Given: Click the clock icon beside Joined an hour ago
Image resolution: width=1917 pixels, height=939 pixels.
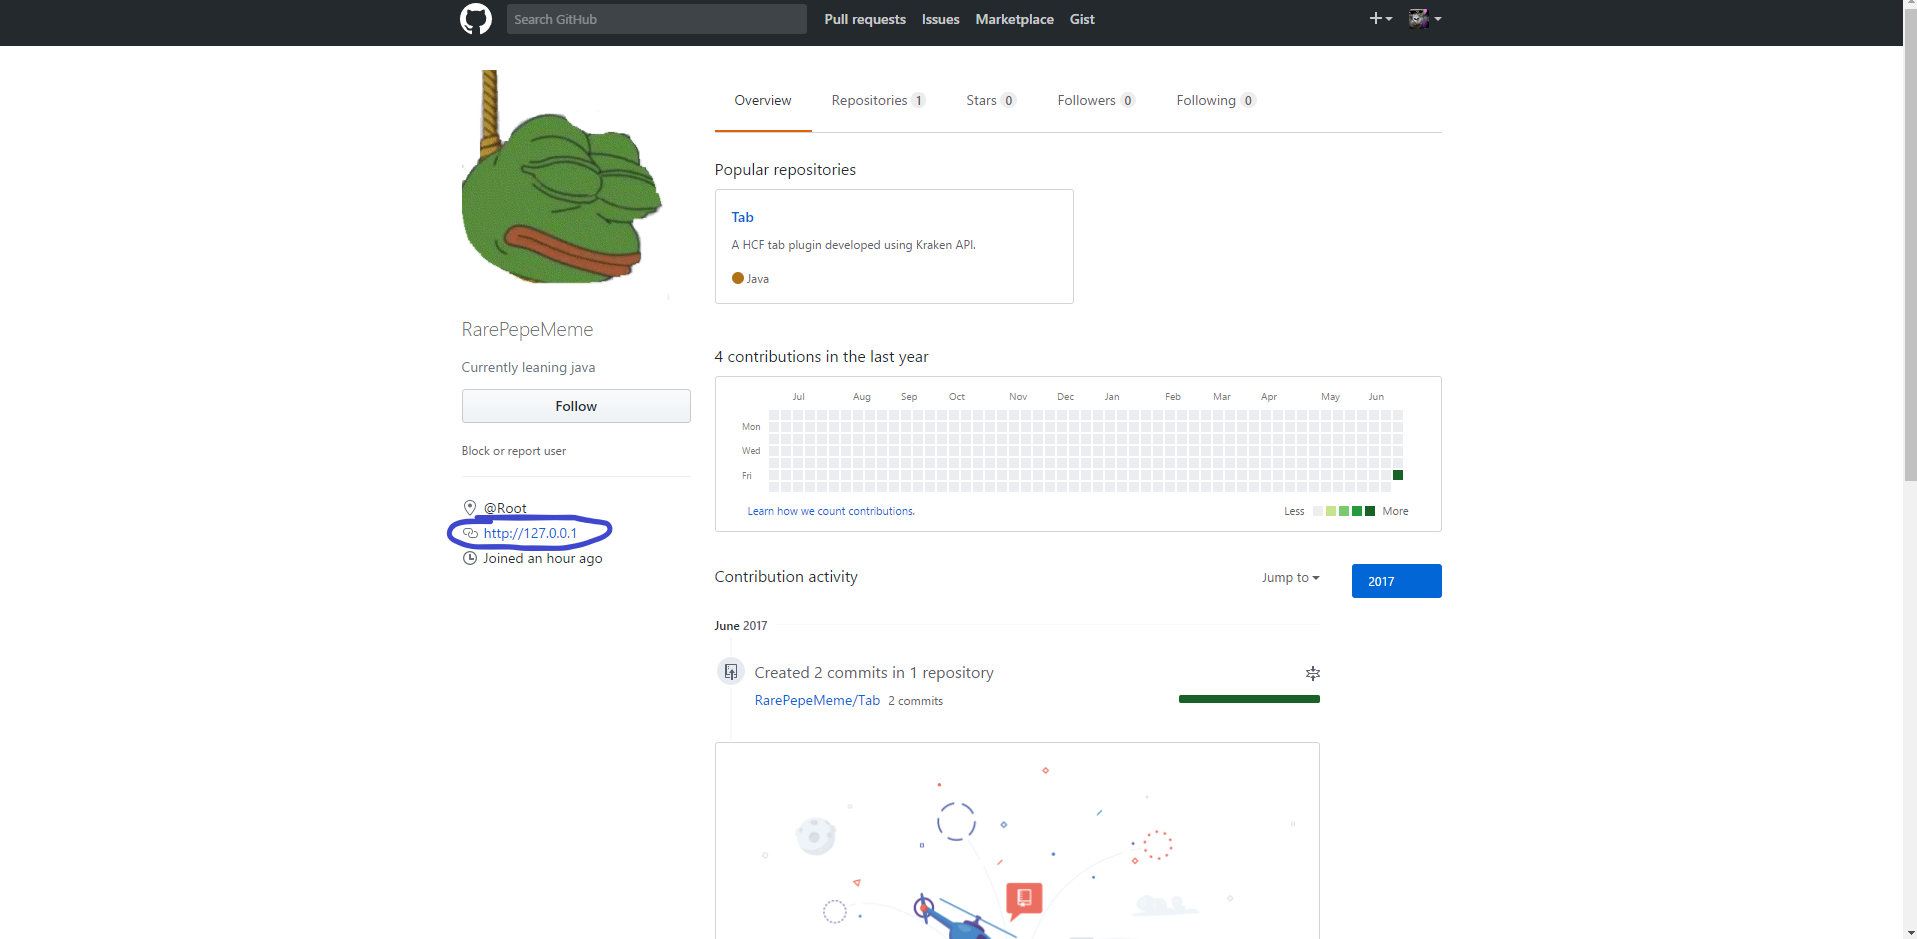Looking at the screenshot, I should pyautogui.click(x=470, y=558).
